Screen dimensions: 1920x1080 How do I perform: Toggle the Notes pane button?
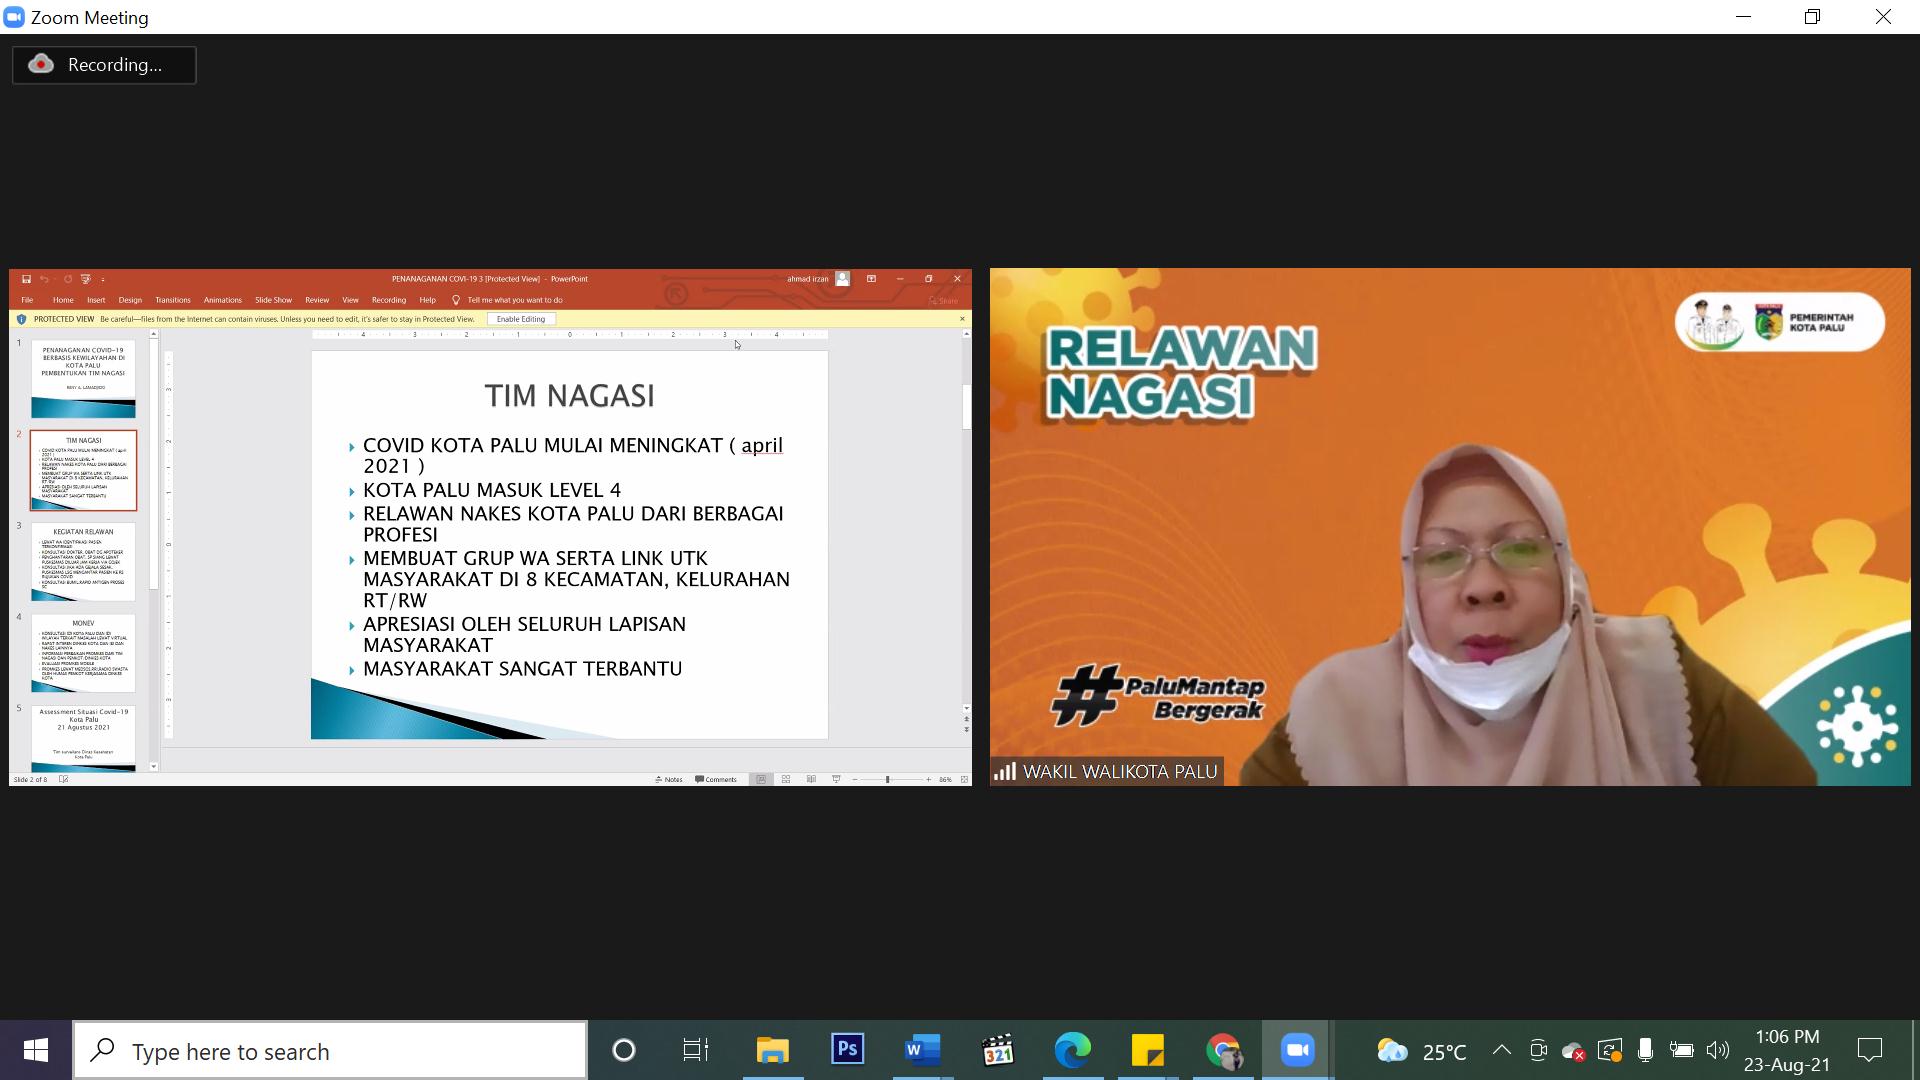(669, 779)
